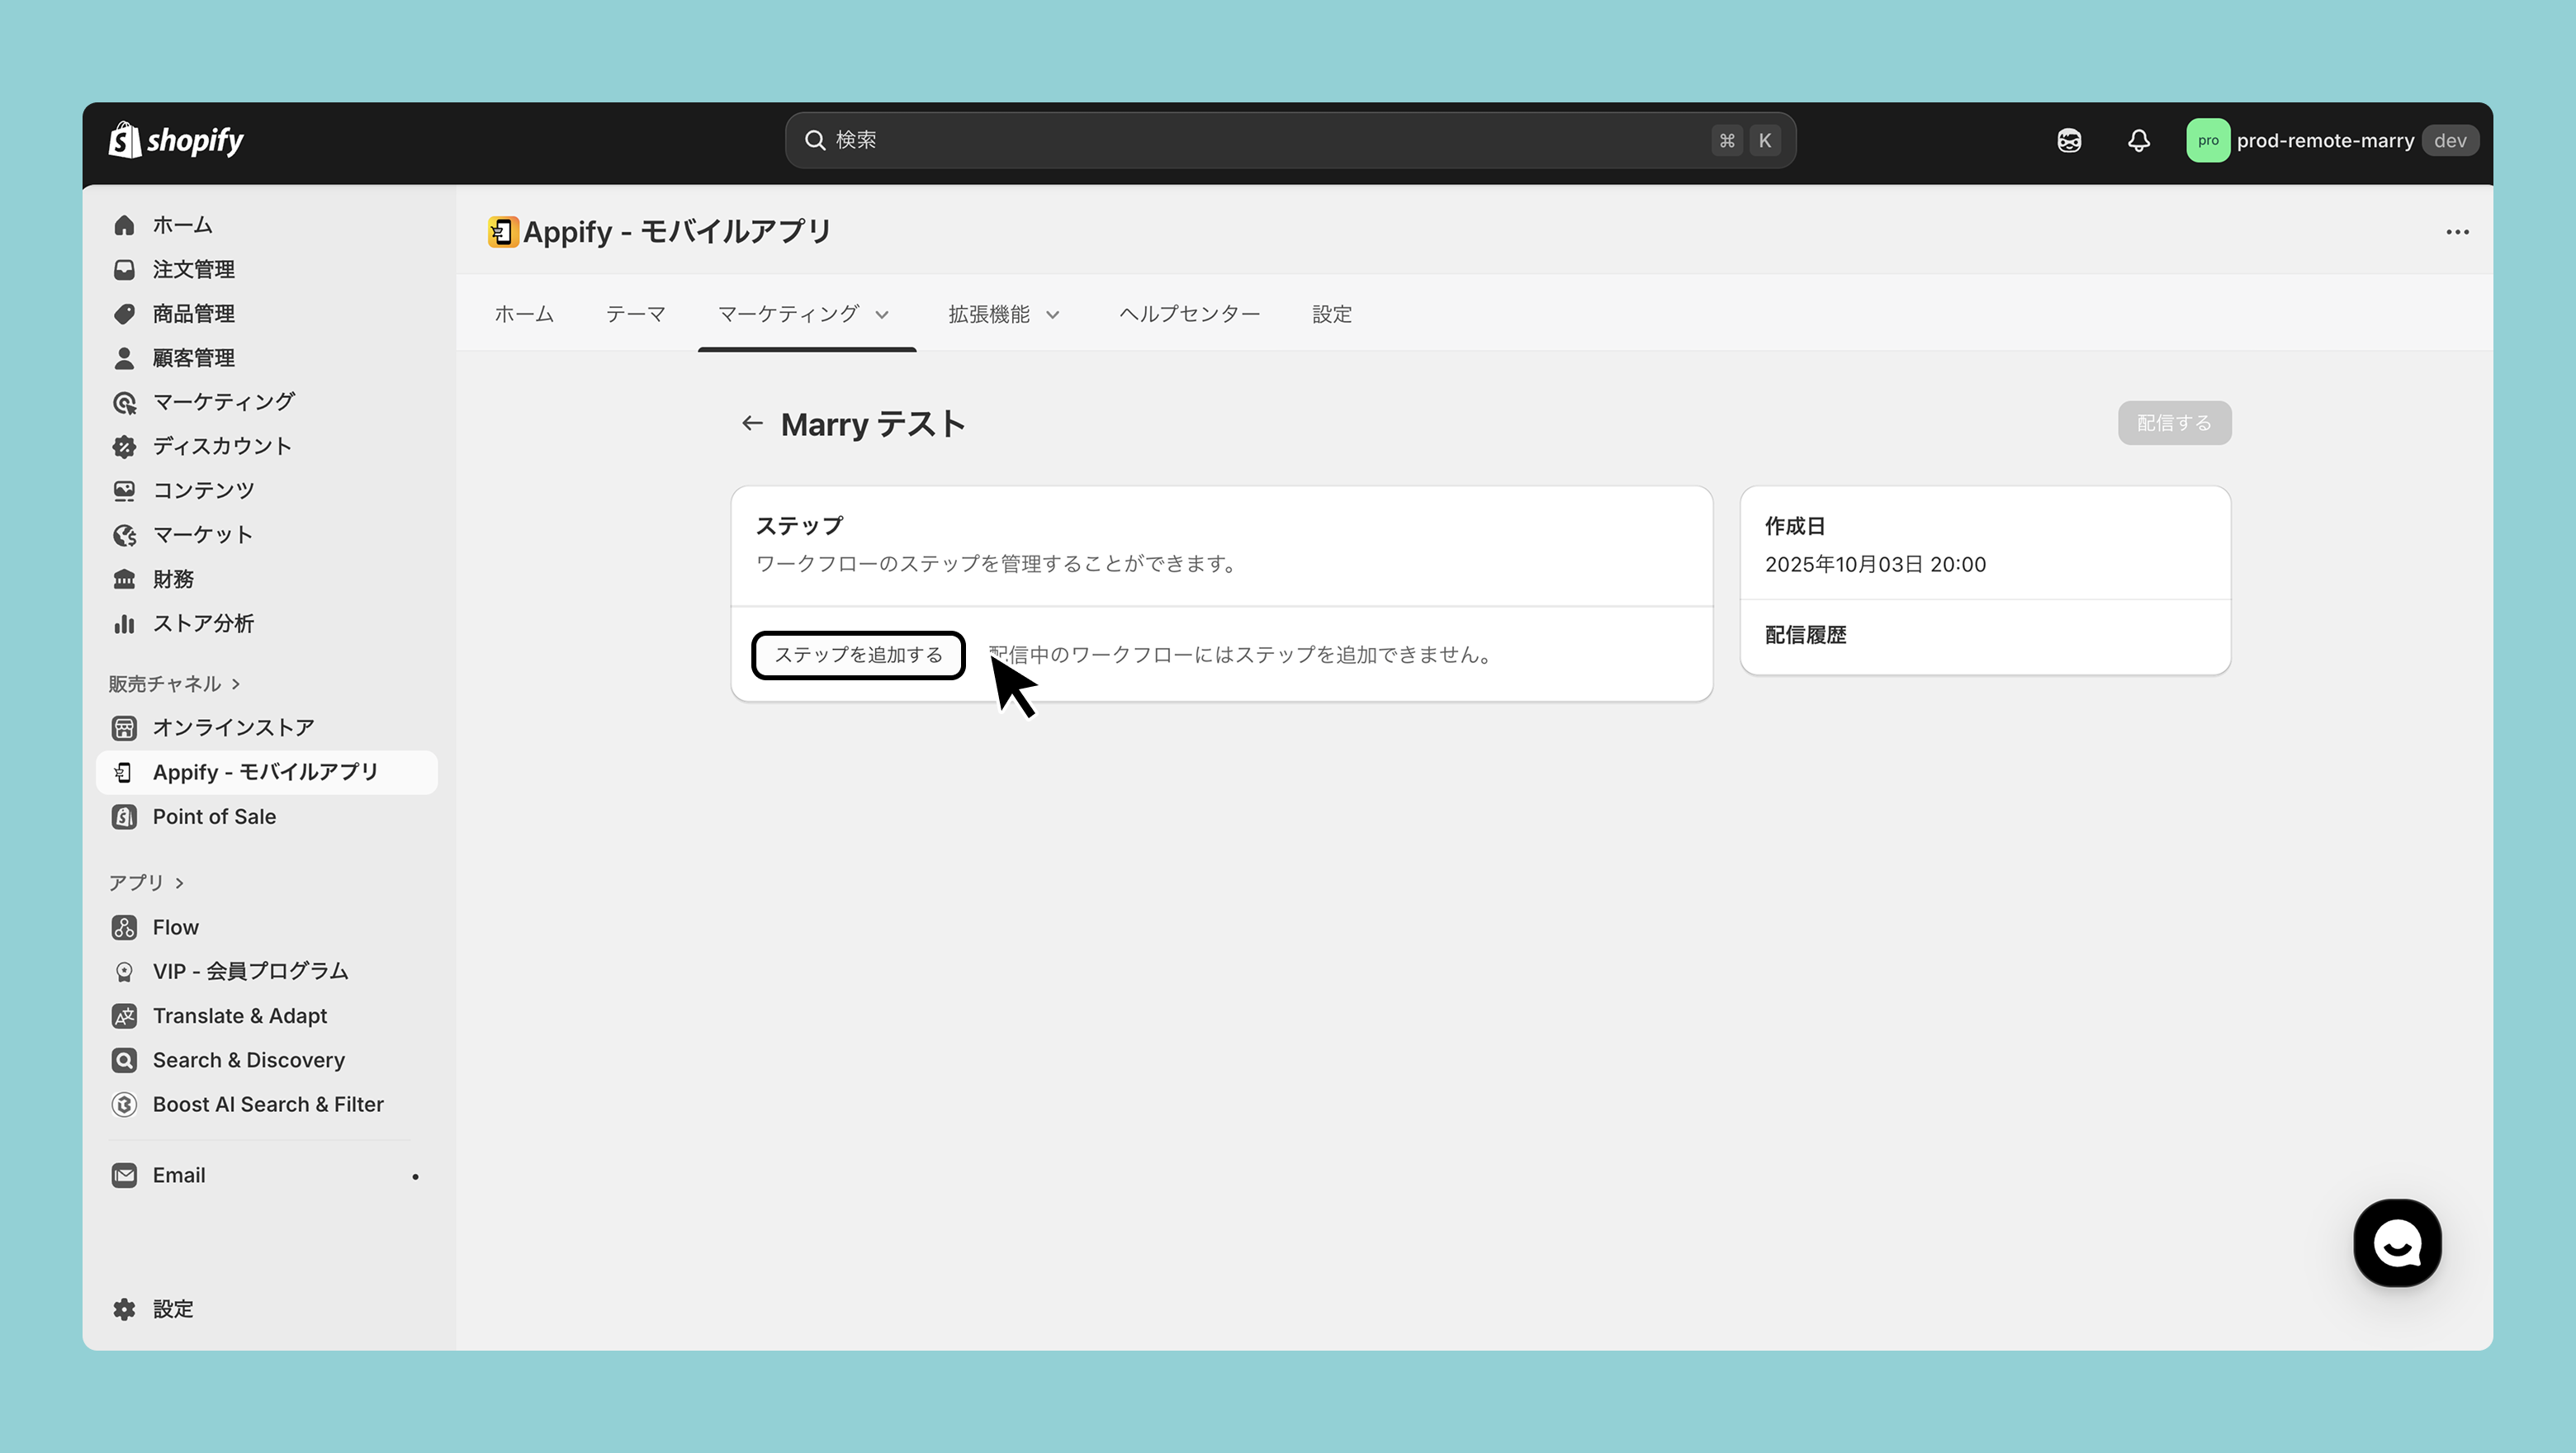The height and width of the screenshot is (1453, 2576).
Task: Go to ディスカウント in the sidebar
Action: click(x=221, y=446)
